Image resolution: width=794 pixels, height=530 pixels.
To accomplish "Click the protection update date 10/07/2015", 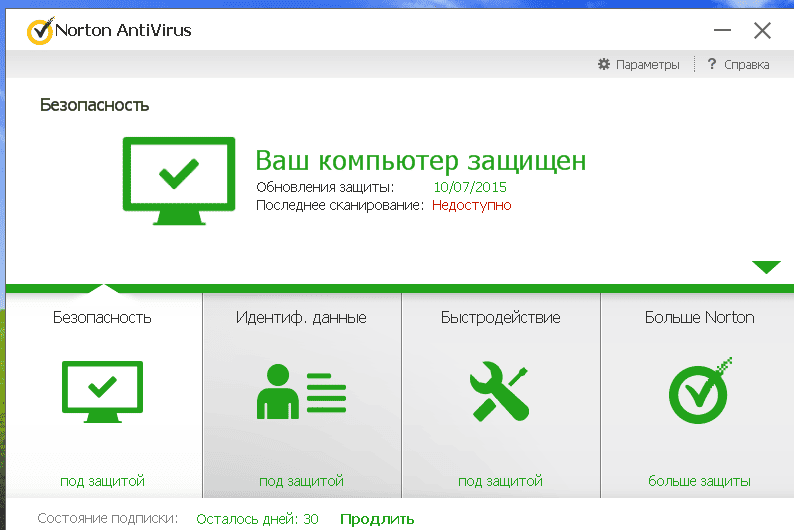I will [x=470, y=187].
